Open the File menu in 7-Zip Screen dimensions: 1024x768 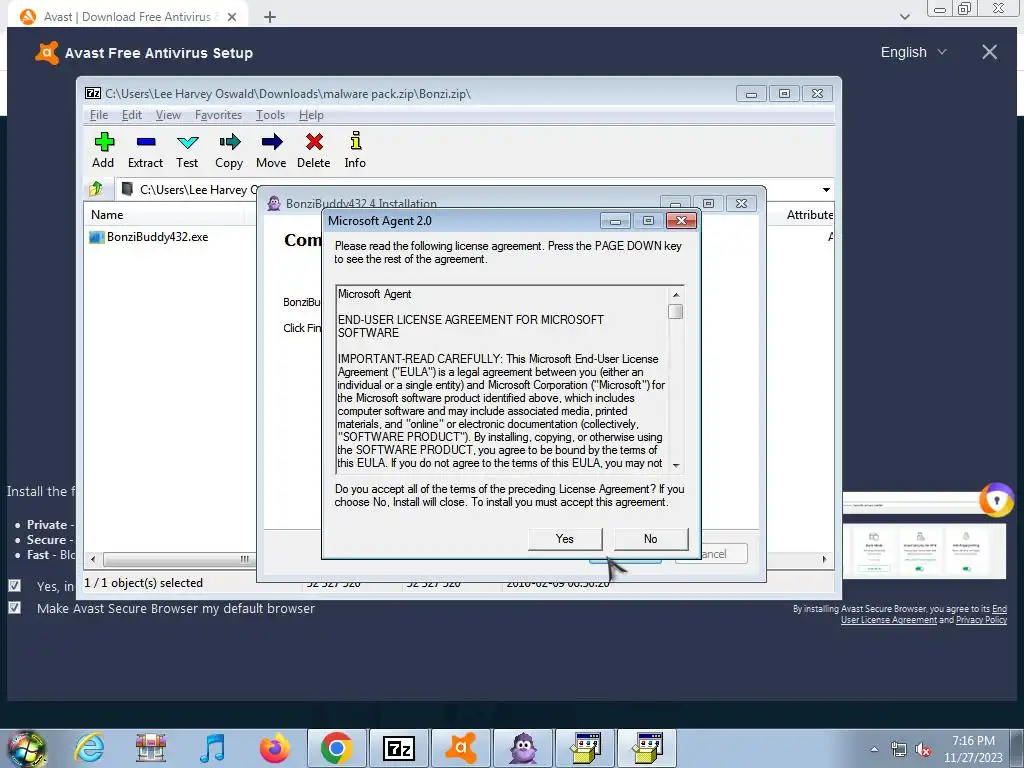[x=99, y=115]
